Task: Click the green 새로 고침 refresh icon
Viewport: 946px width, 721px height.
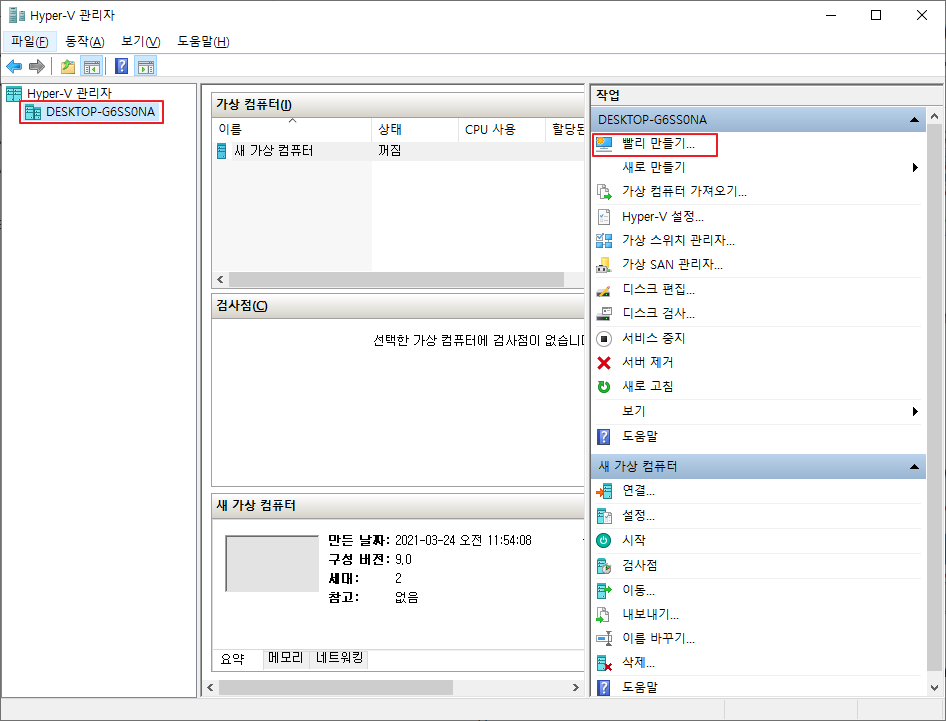Action: click(x=604, y=387)
